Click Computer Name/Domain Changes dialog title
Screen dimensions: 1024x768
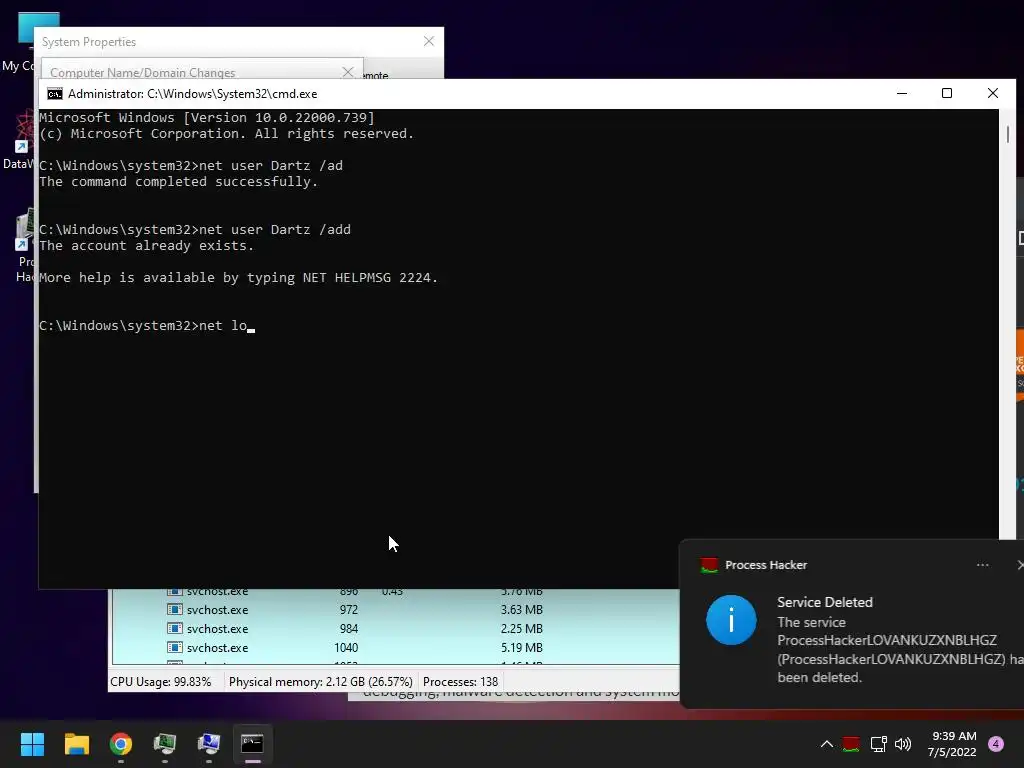click(142, 72)
